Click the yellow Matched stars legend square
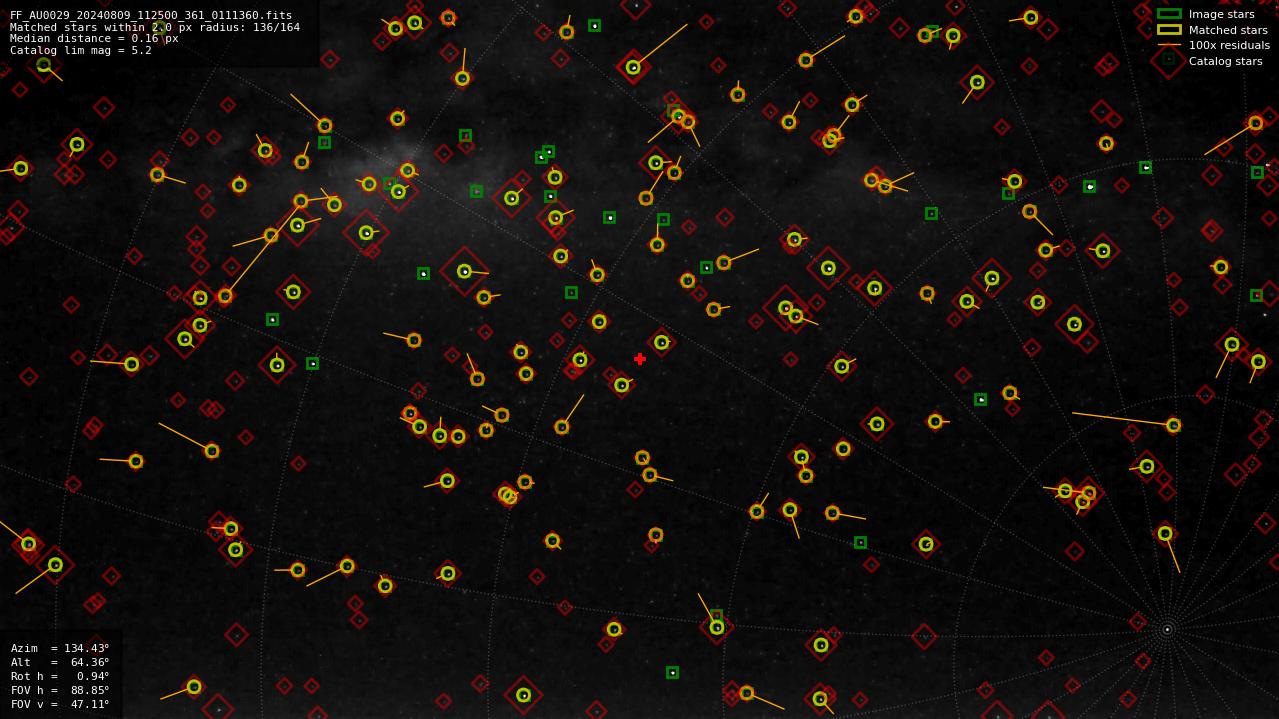 (1169, 30)
